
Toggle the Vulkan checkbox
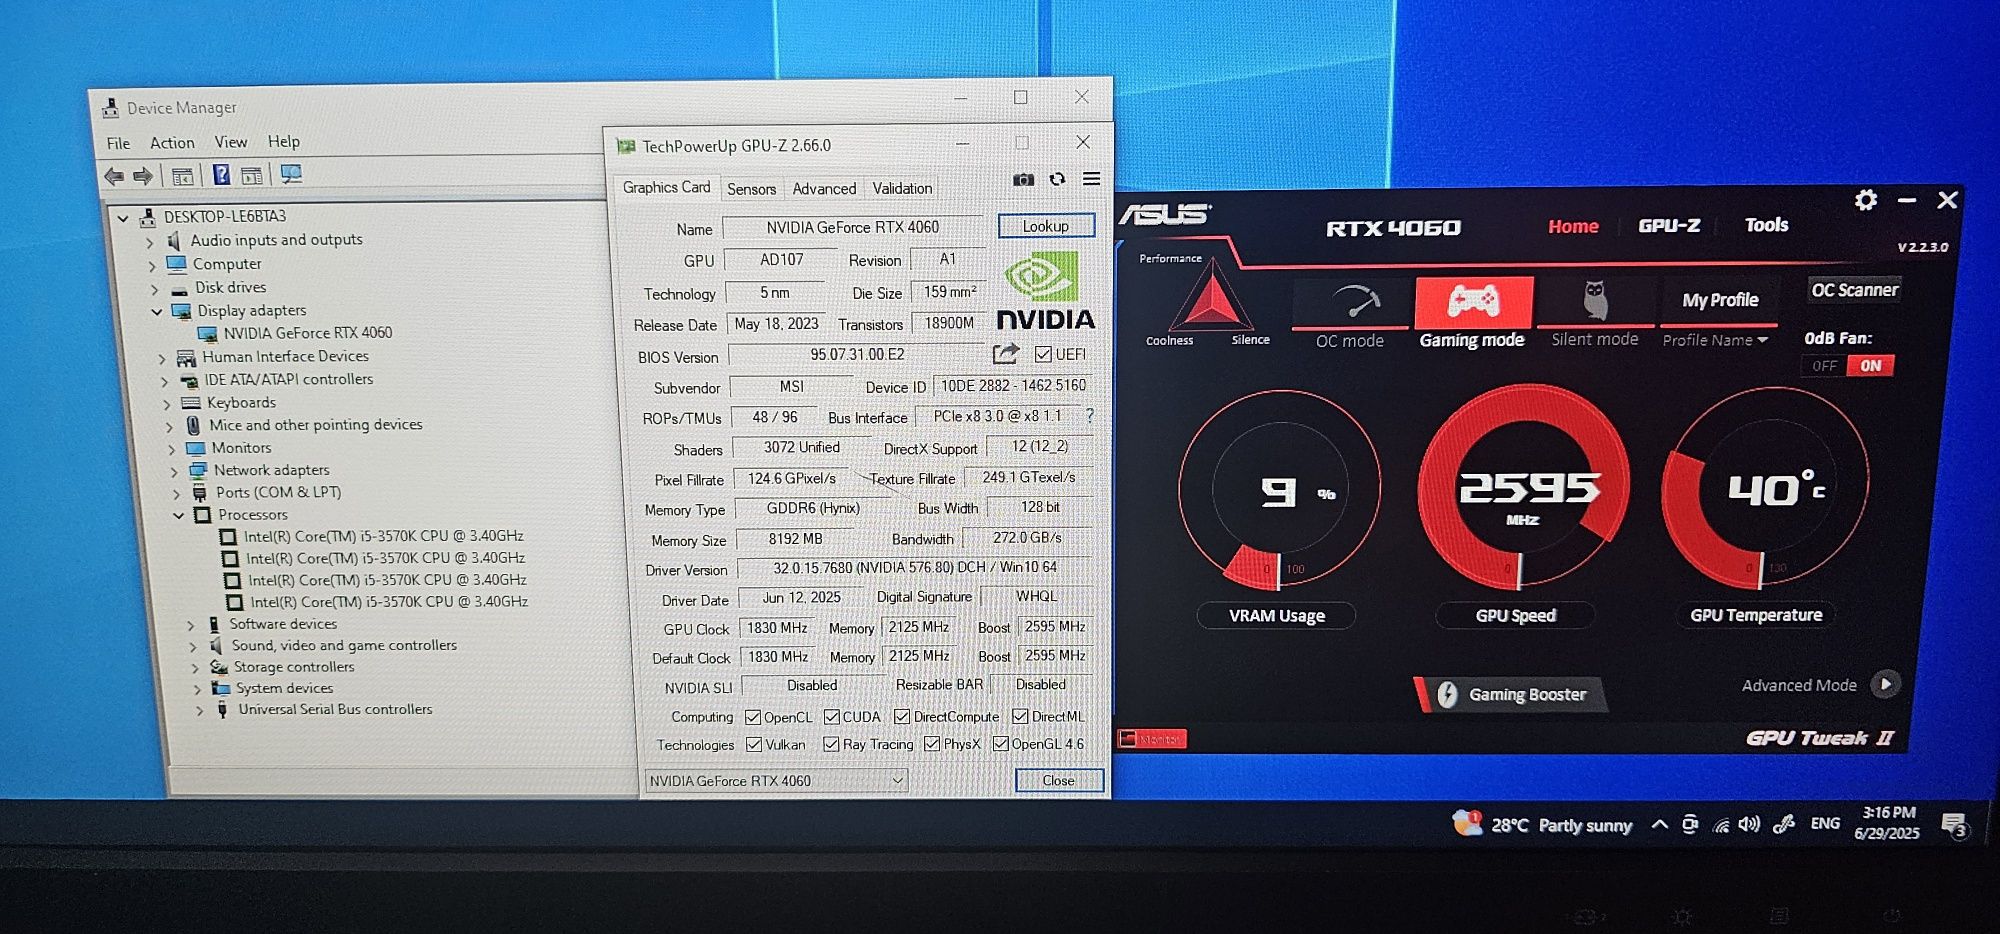pos(754,744)
